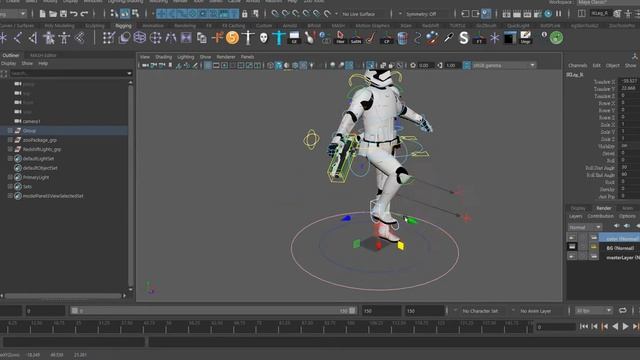Select camera1 in the Outliner
Screen dimensions: 640x360
(31, 121)
